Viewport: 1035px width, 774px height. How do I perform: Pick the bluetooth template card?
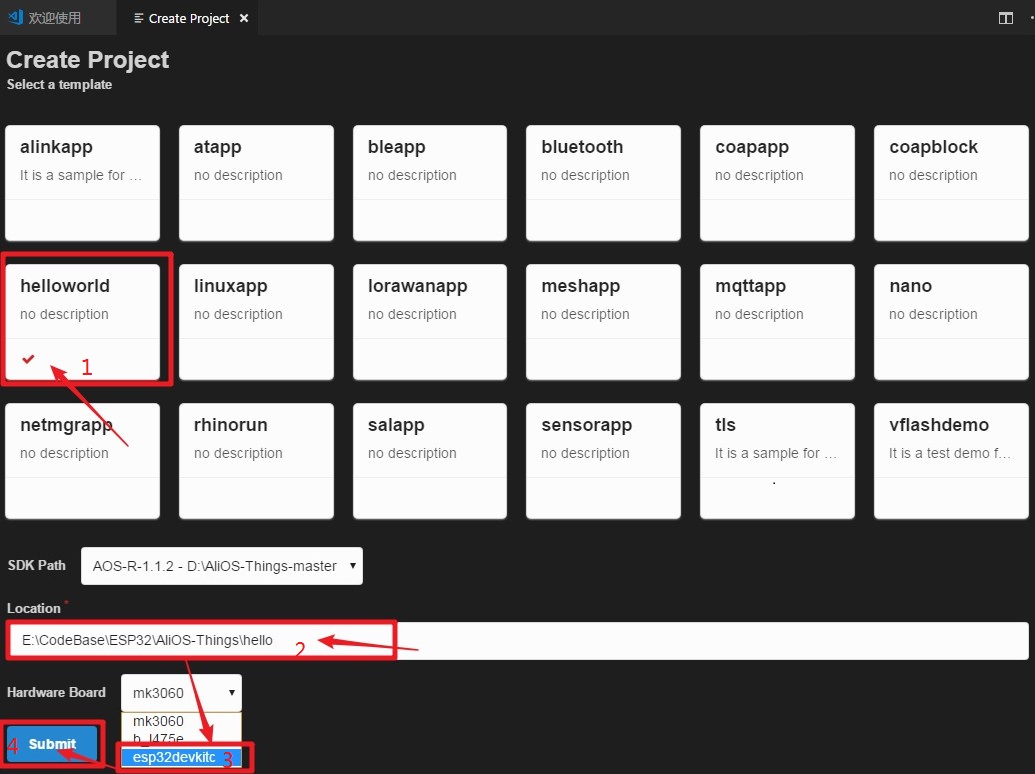point(603,183)
